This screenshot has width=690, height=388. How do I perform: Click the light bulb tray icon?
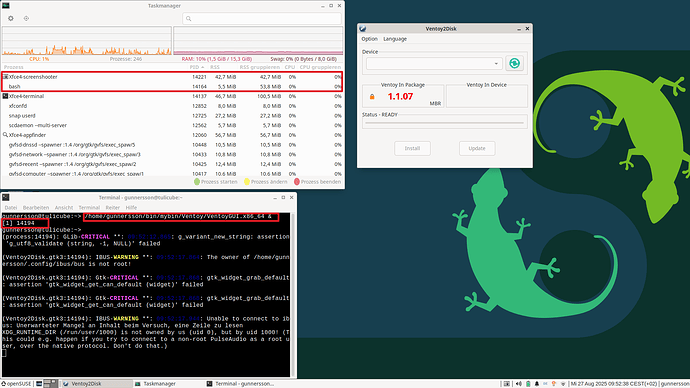tap(554, 384)
